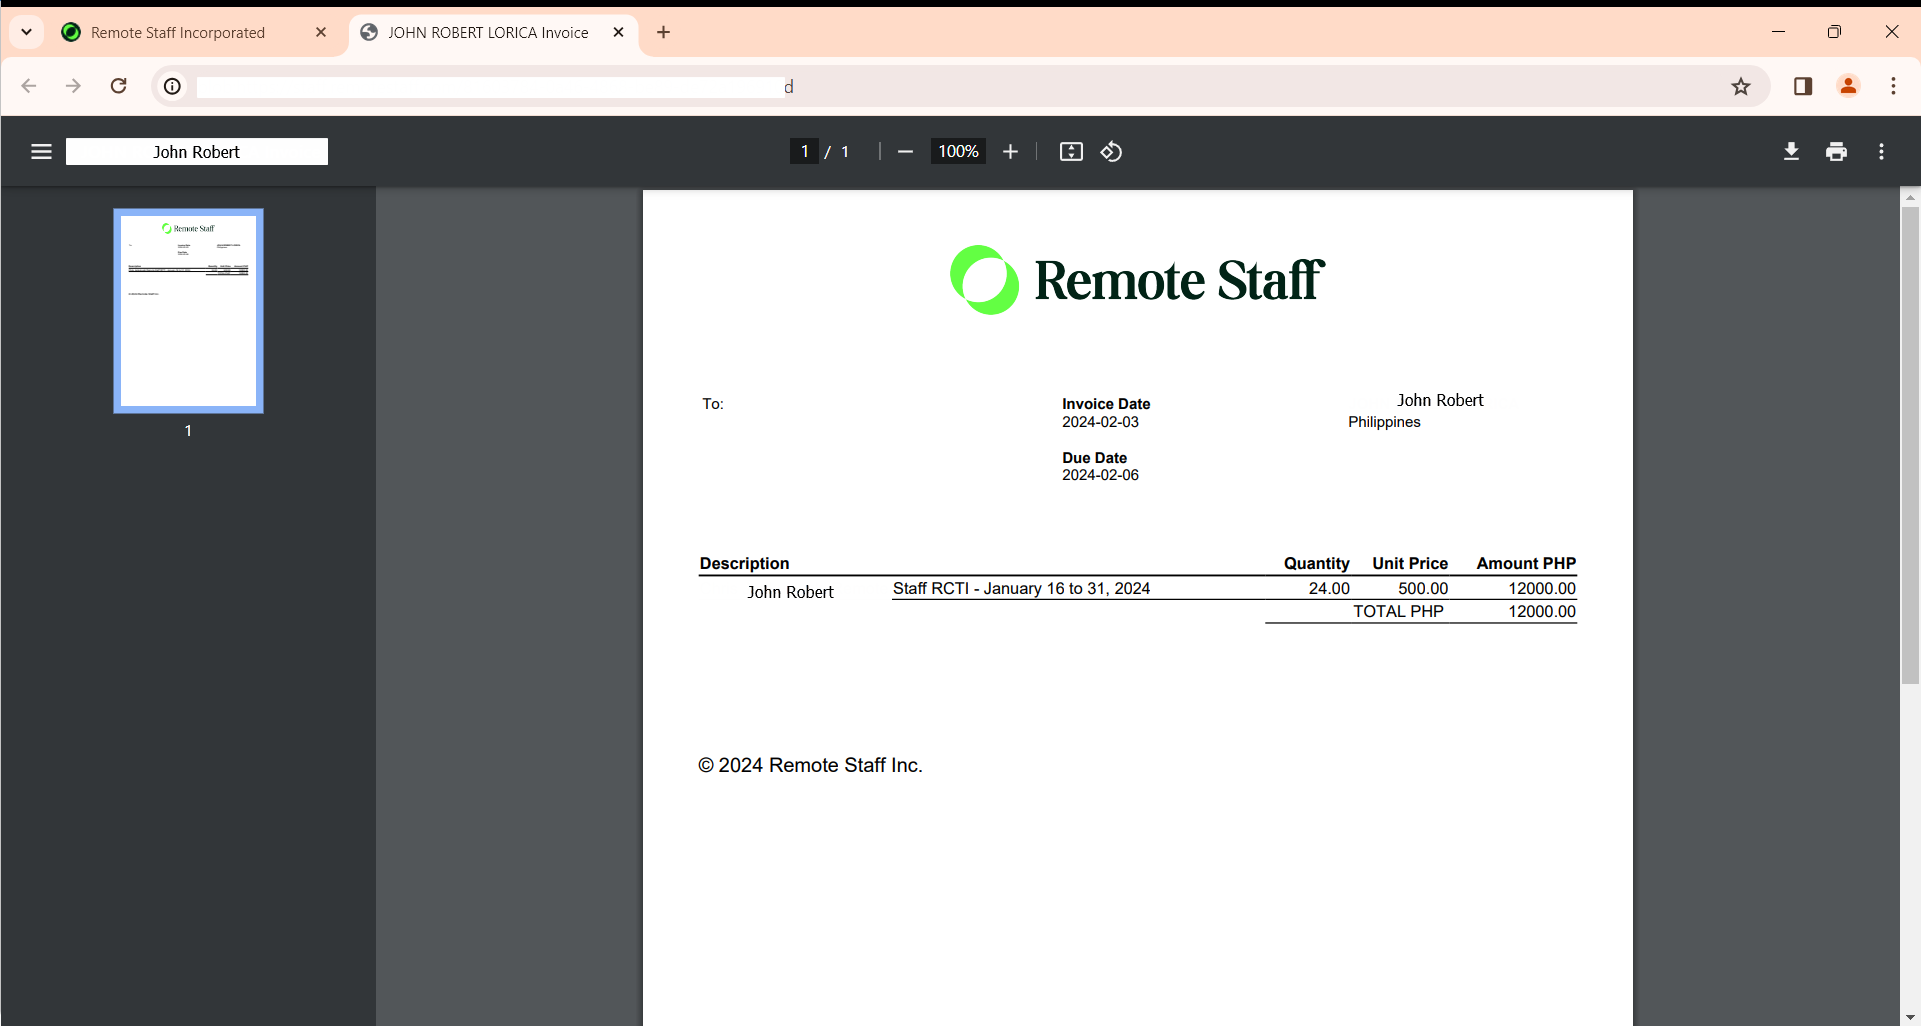Click scrollbar down arrow
Viewport: 1921px width, 1026px height.
click(x=1910, y=1017)
